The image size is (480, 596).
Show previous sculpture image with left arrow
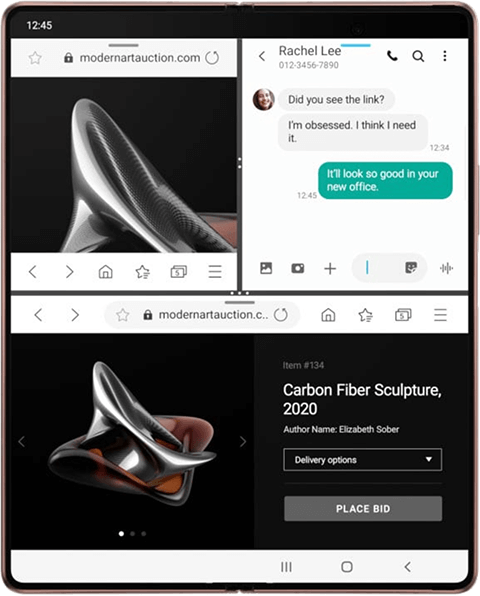pyautogui.click(x=22, y=441)
